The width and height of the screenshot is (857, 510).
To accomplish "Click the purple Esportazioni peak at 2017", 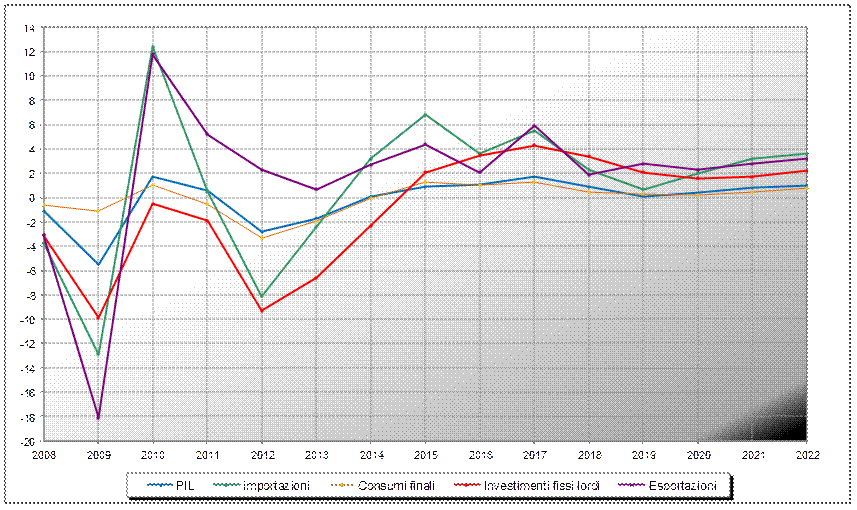I will coord(534,126).
